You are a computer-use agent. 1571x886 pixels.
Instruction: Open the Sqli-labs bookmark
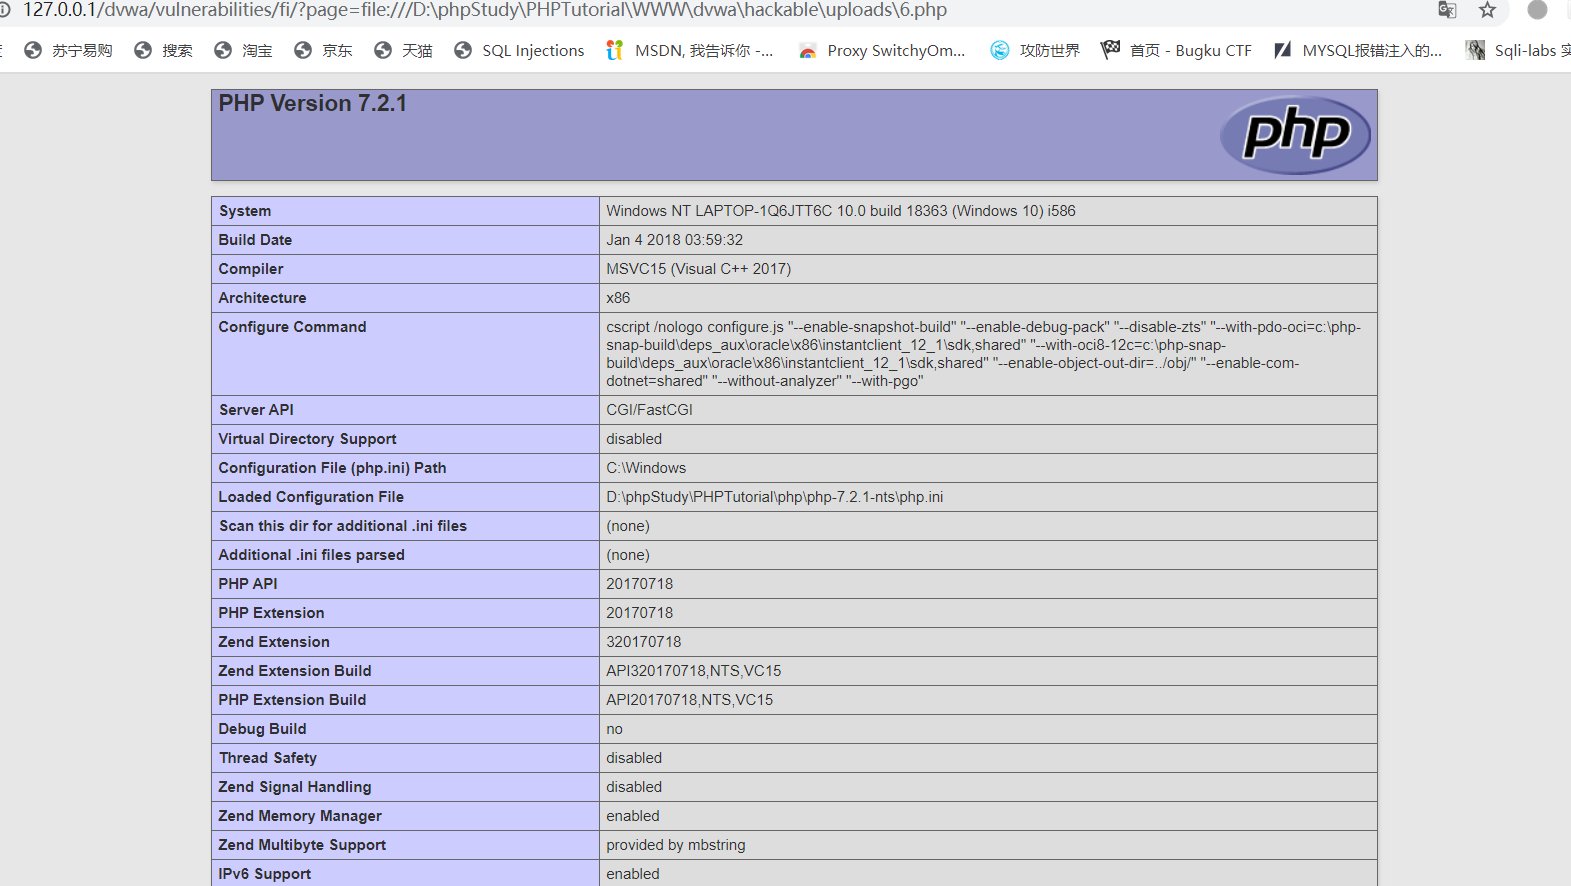pyautogui.click(x=1518, y=51)
